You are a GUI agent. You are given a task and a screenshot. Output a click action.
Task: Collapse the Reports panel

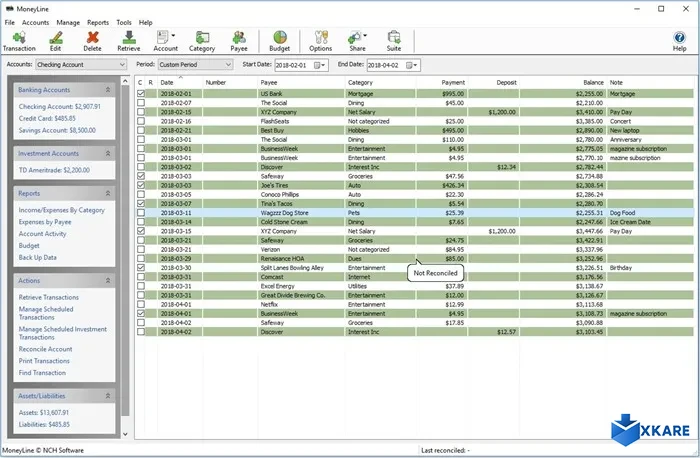[108, 193]
